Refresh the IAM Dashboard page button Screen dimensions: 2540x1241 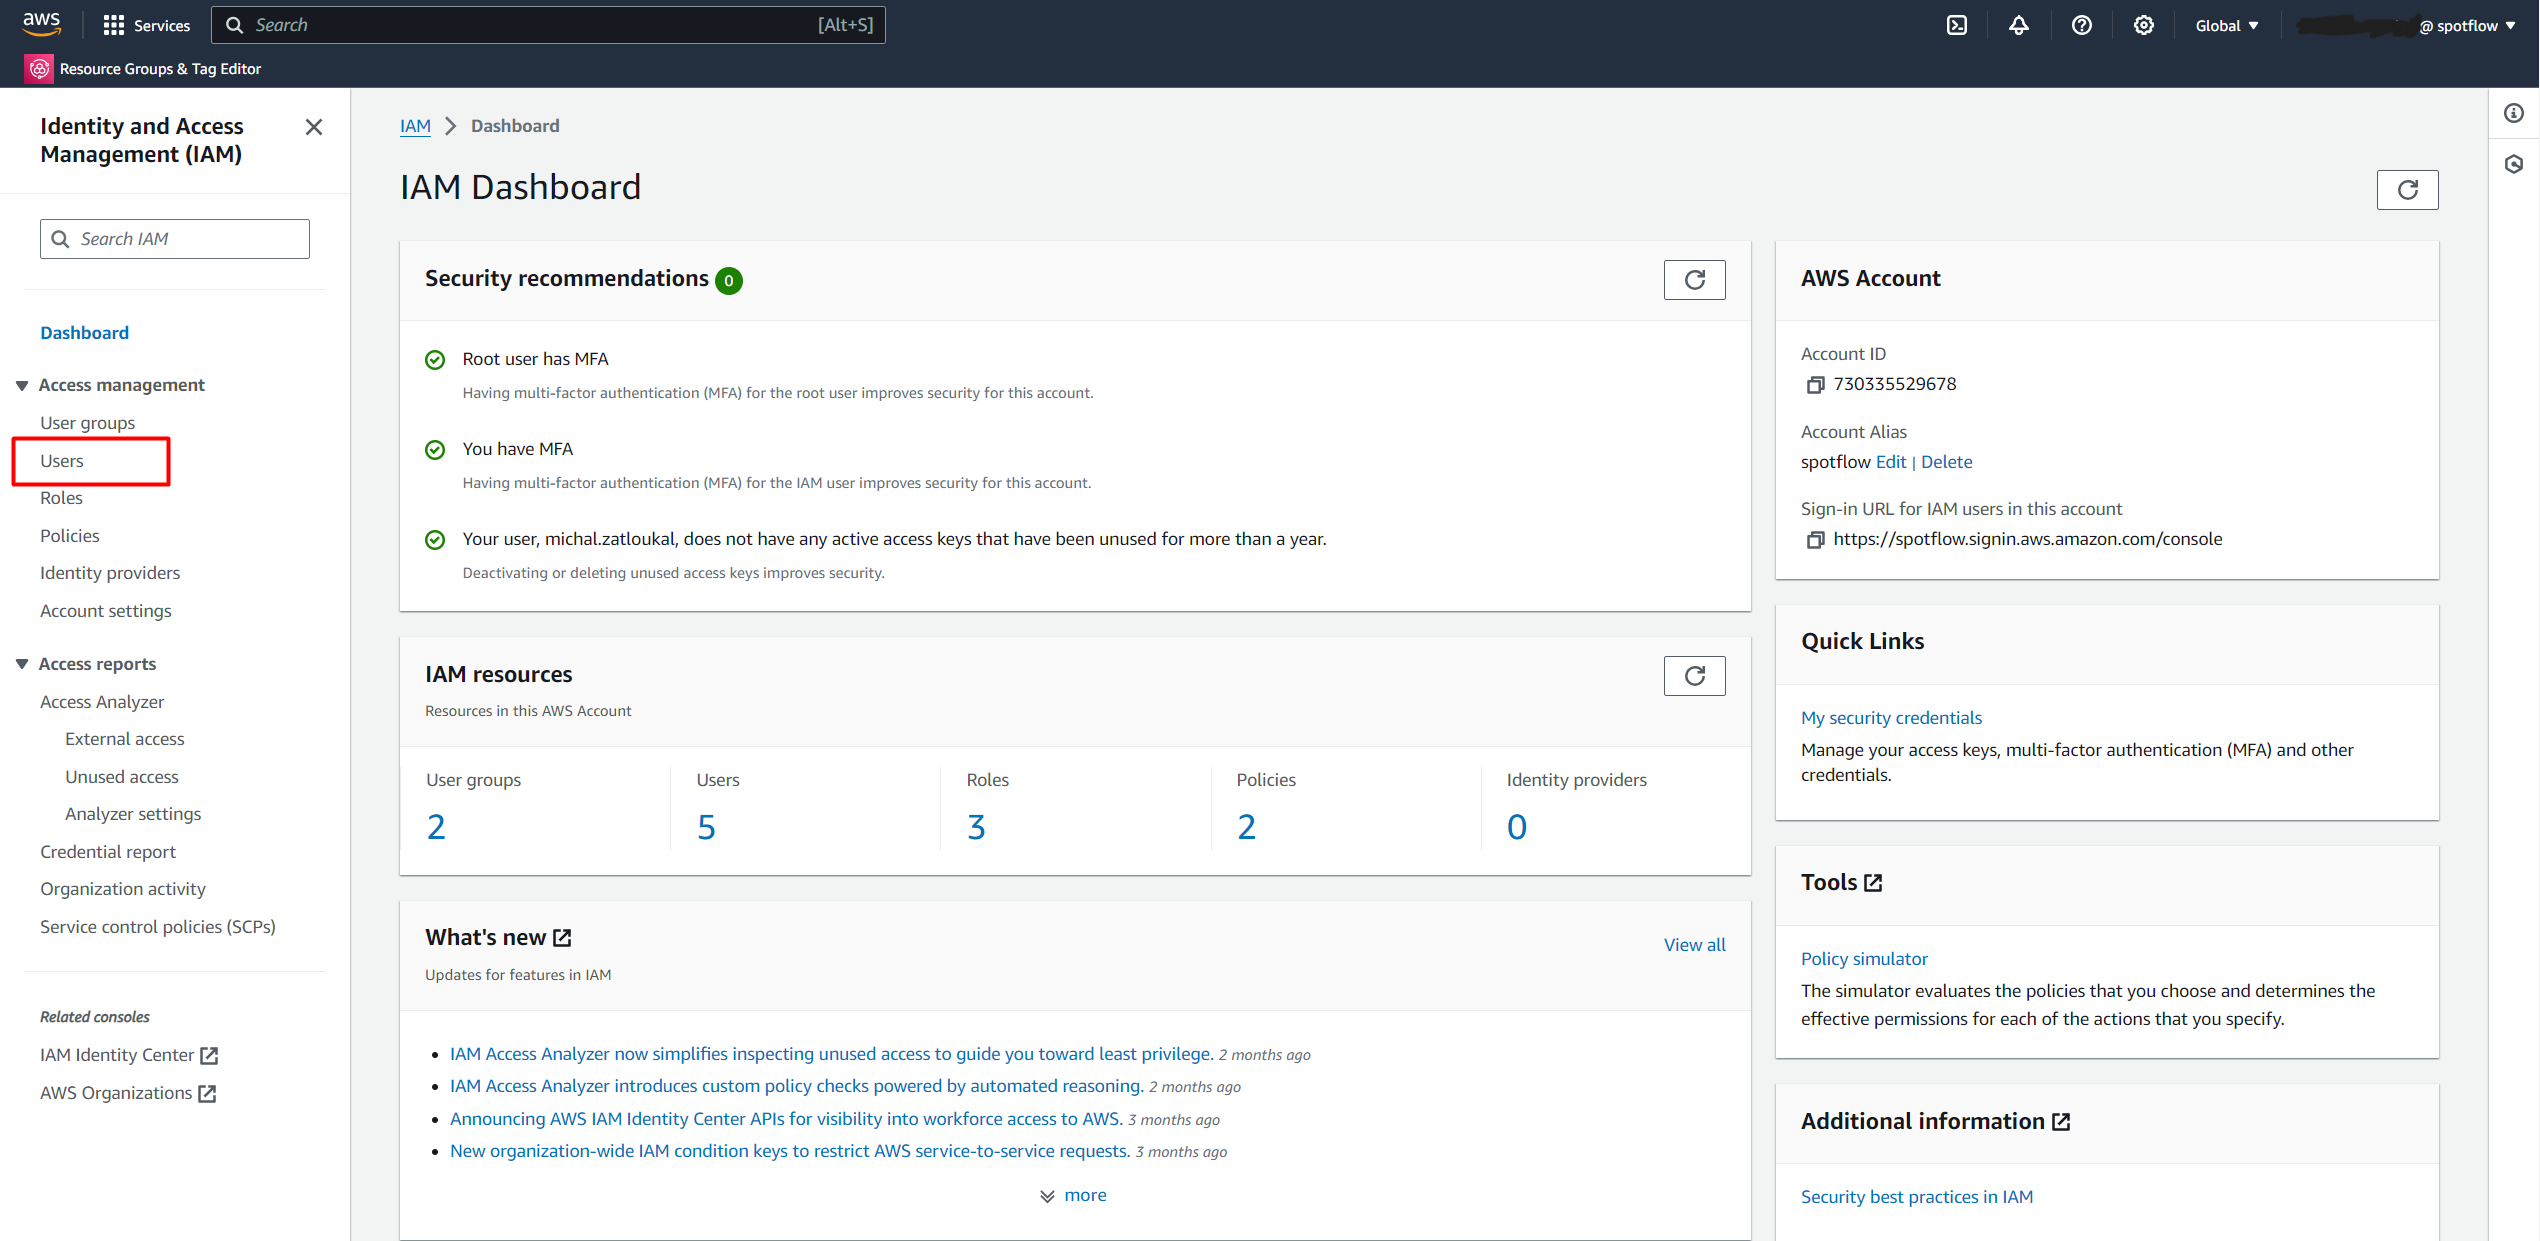(x=2407, y=190)
